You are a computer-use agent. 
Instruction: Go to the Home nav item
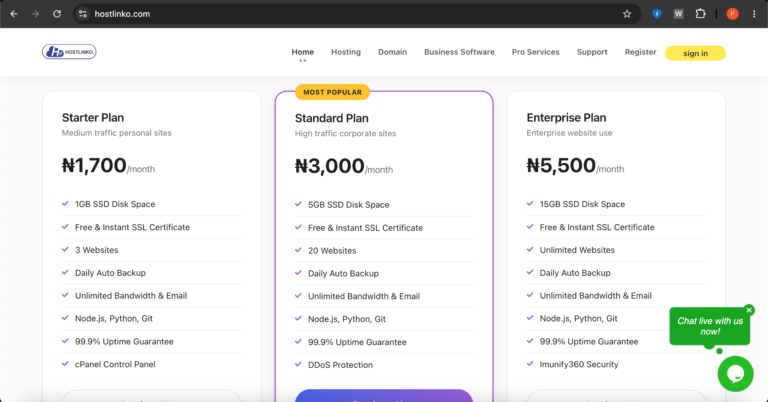tap(303, 52)
